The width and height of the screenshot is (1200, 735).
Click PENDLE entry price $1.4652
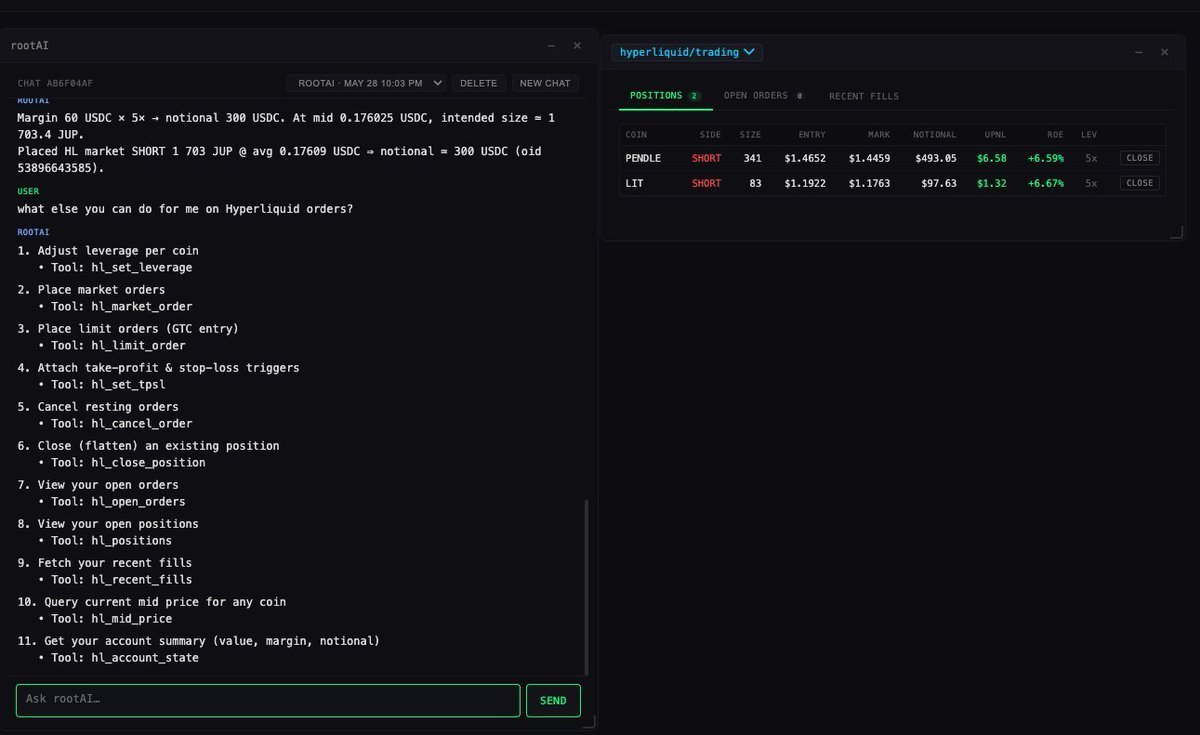point(805,158)
